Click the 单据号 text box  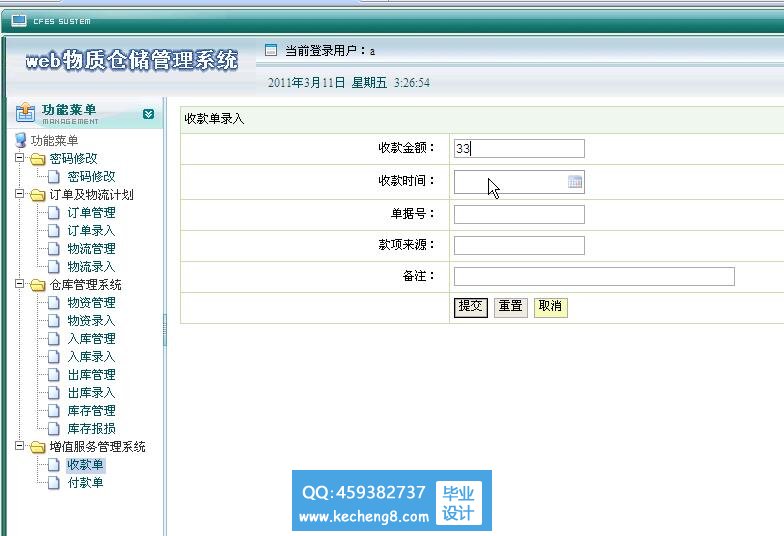click(519, 214)
